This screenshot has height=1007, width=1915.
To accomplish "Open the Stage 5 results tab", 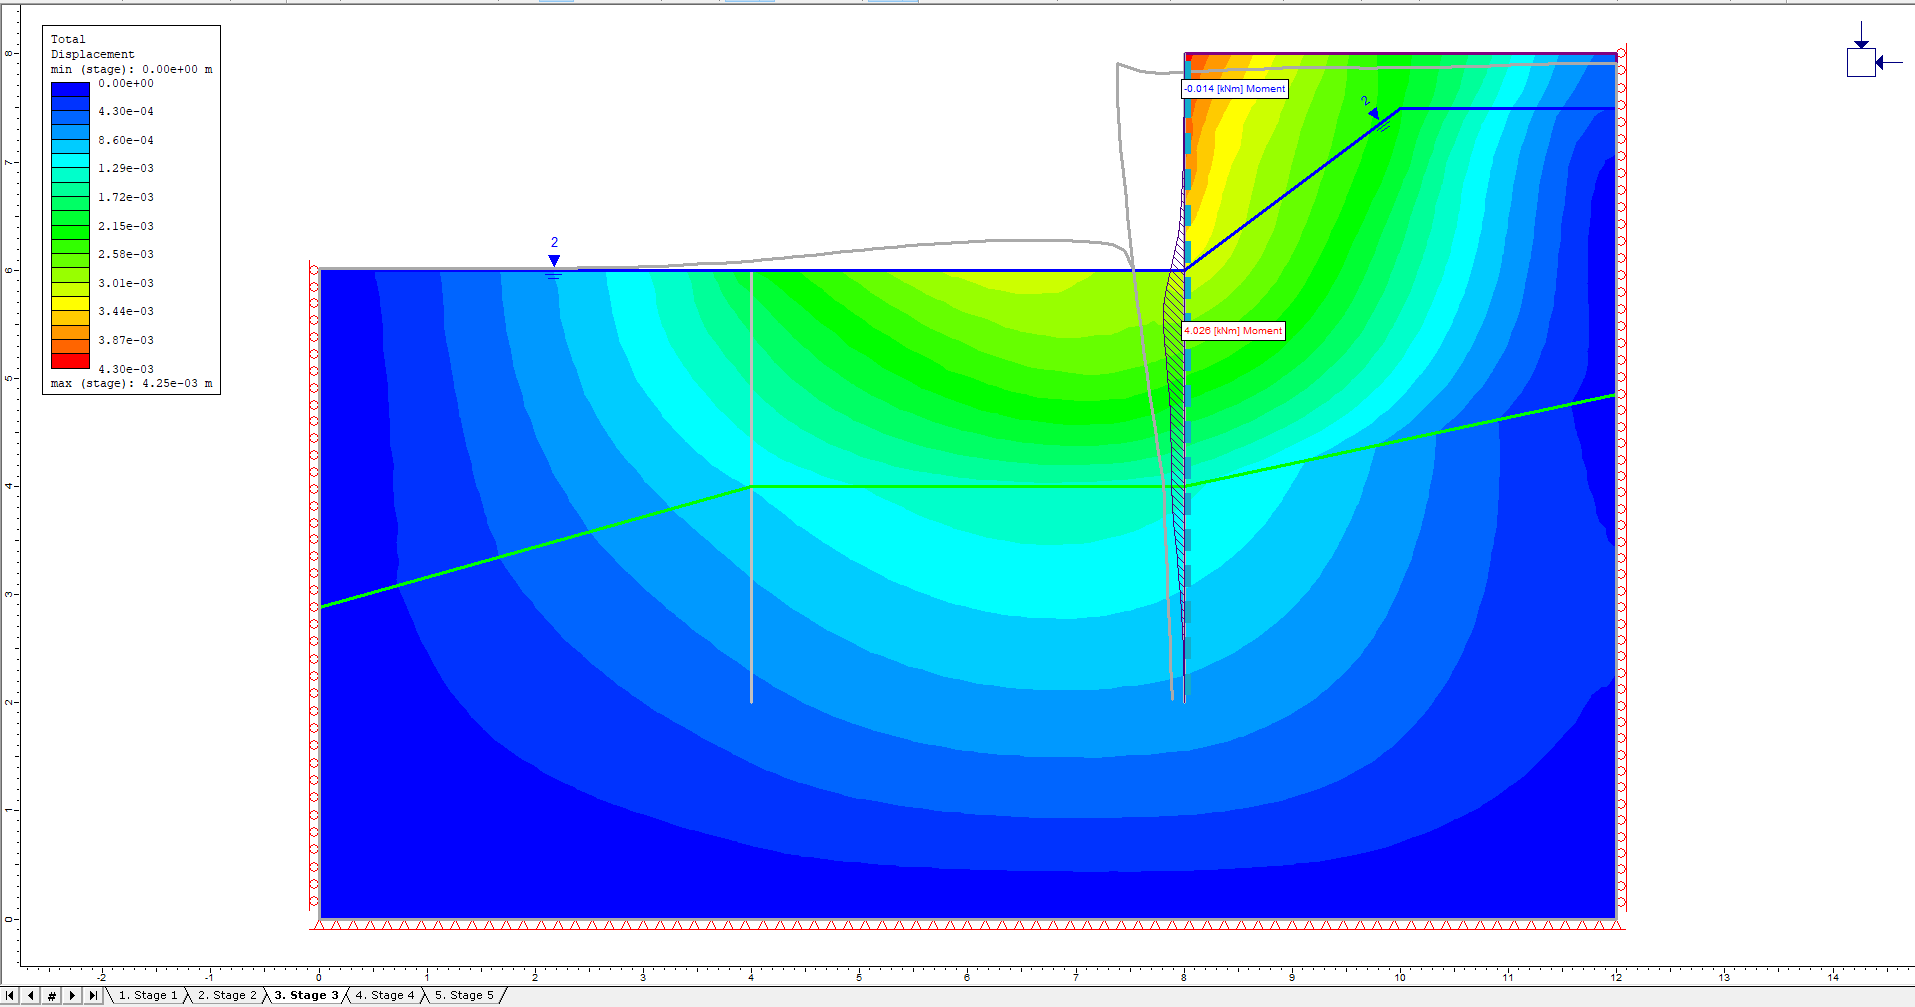I will [x=464, y=995].
